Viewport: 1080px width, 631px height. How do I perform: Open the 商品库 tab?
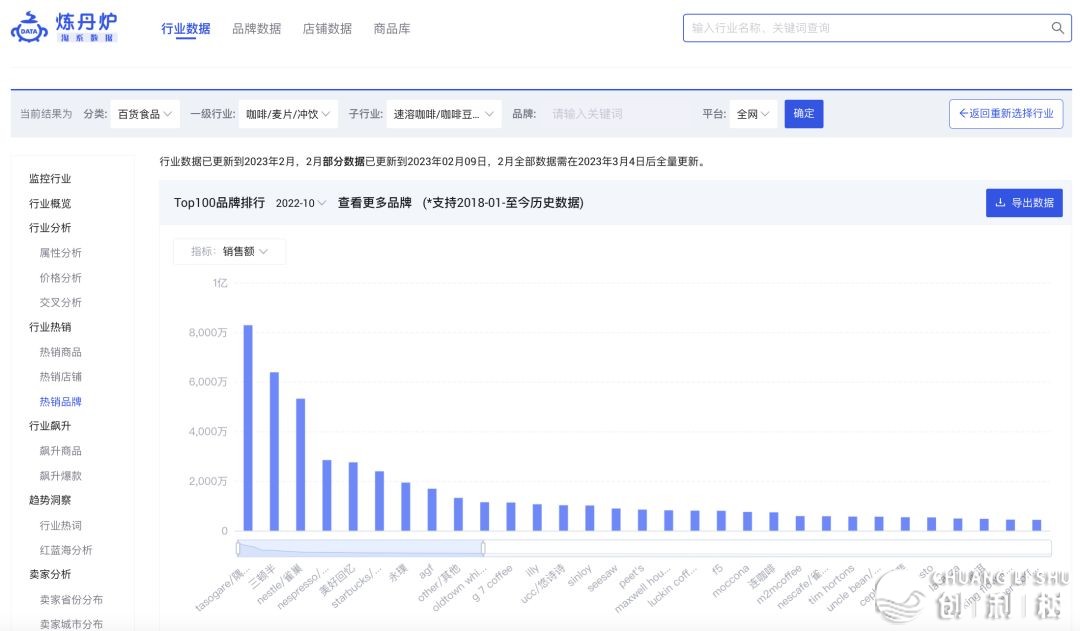point(391,29)
